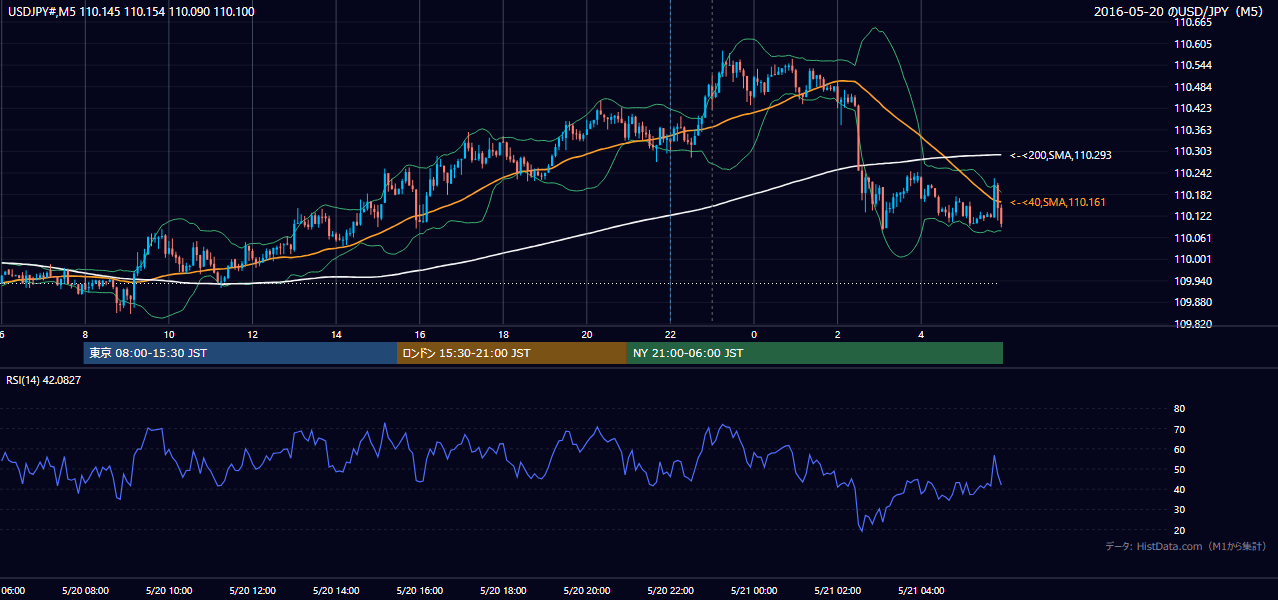Viewport: 1278px width, 600px height.
Task: Click the '5/20 08:00' date axis label
Action: 84,590
